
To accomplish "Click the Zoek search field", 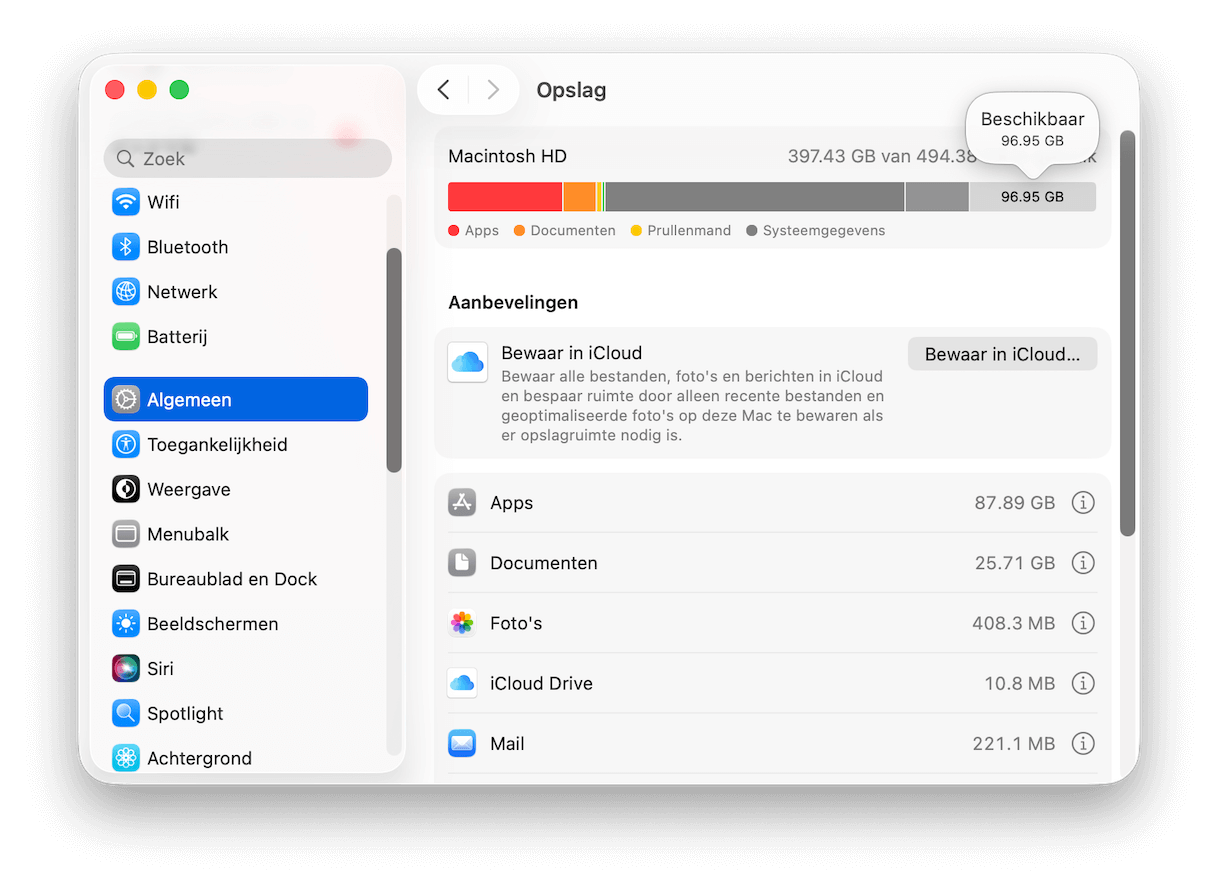I will point(248,158).
